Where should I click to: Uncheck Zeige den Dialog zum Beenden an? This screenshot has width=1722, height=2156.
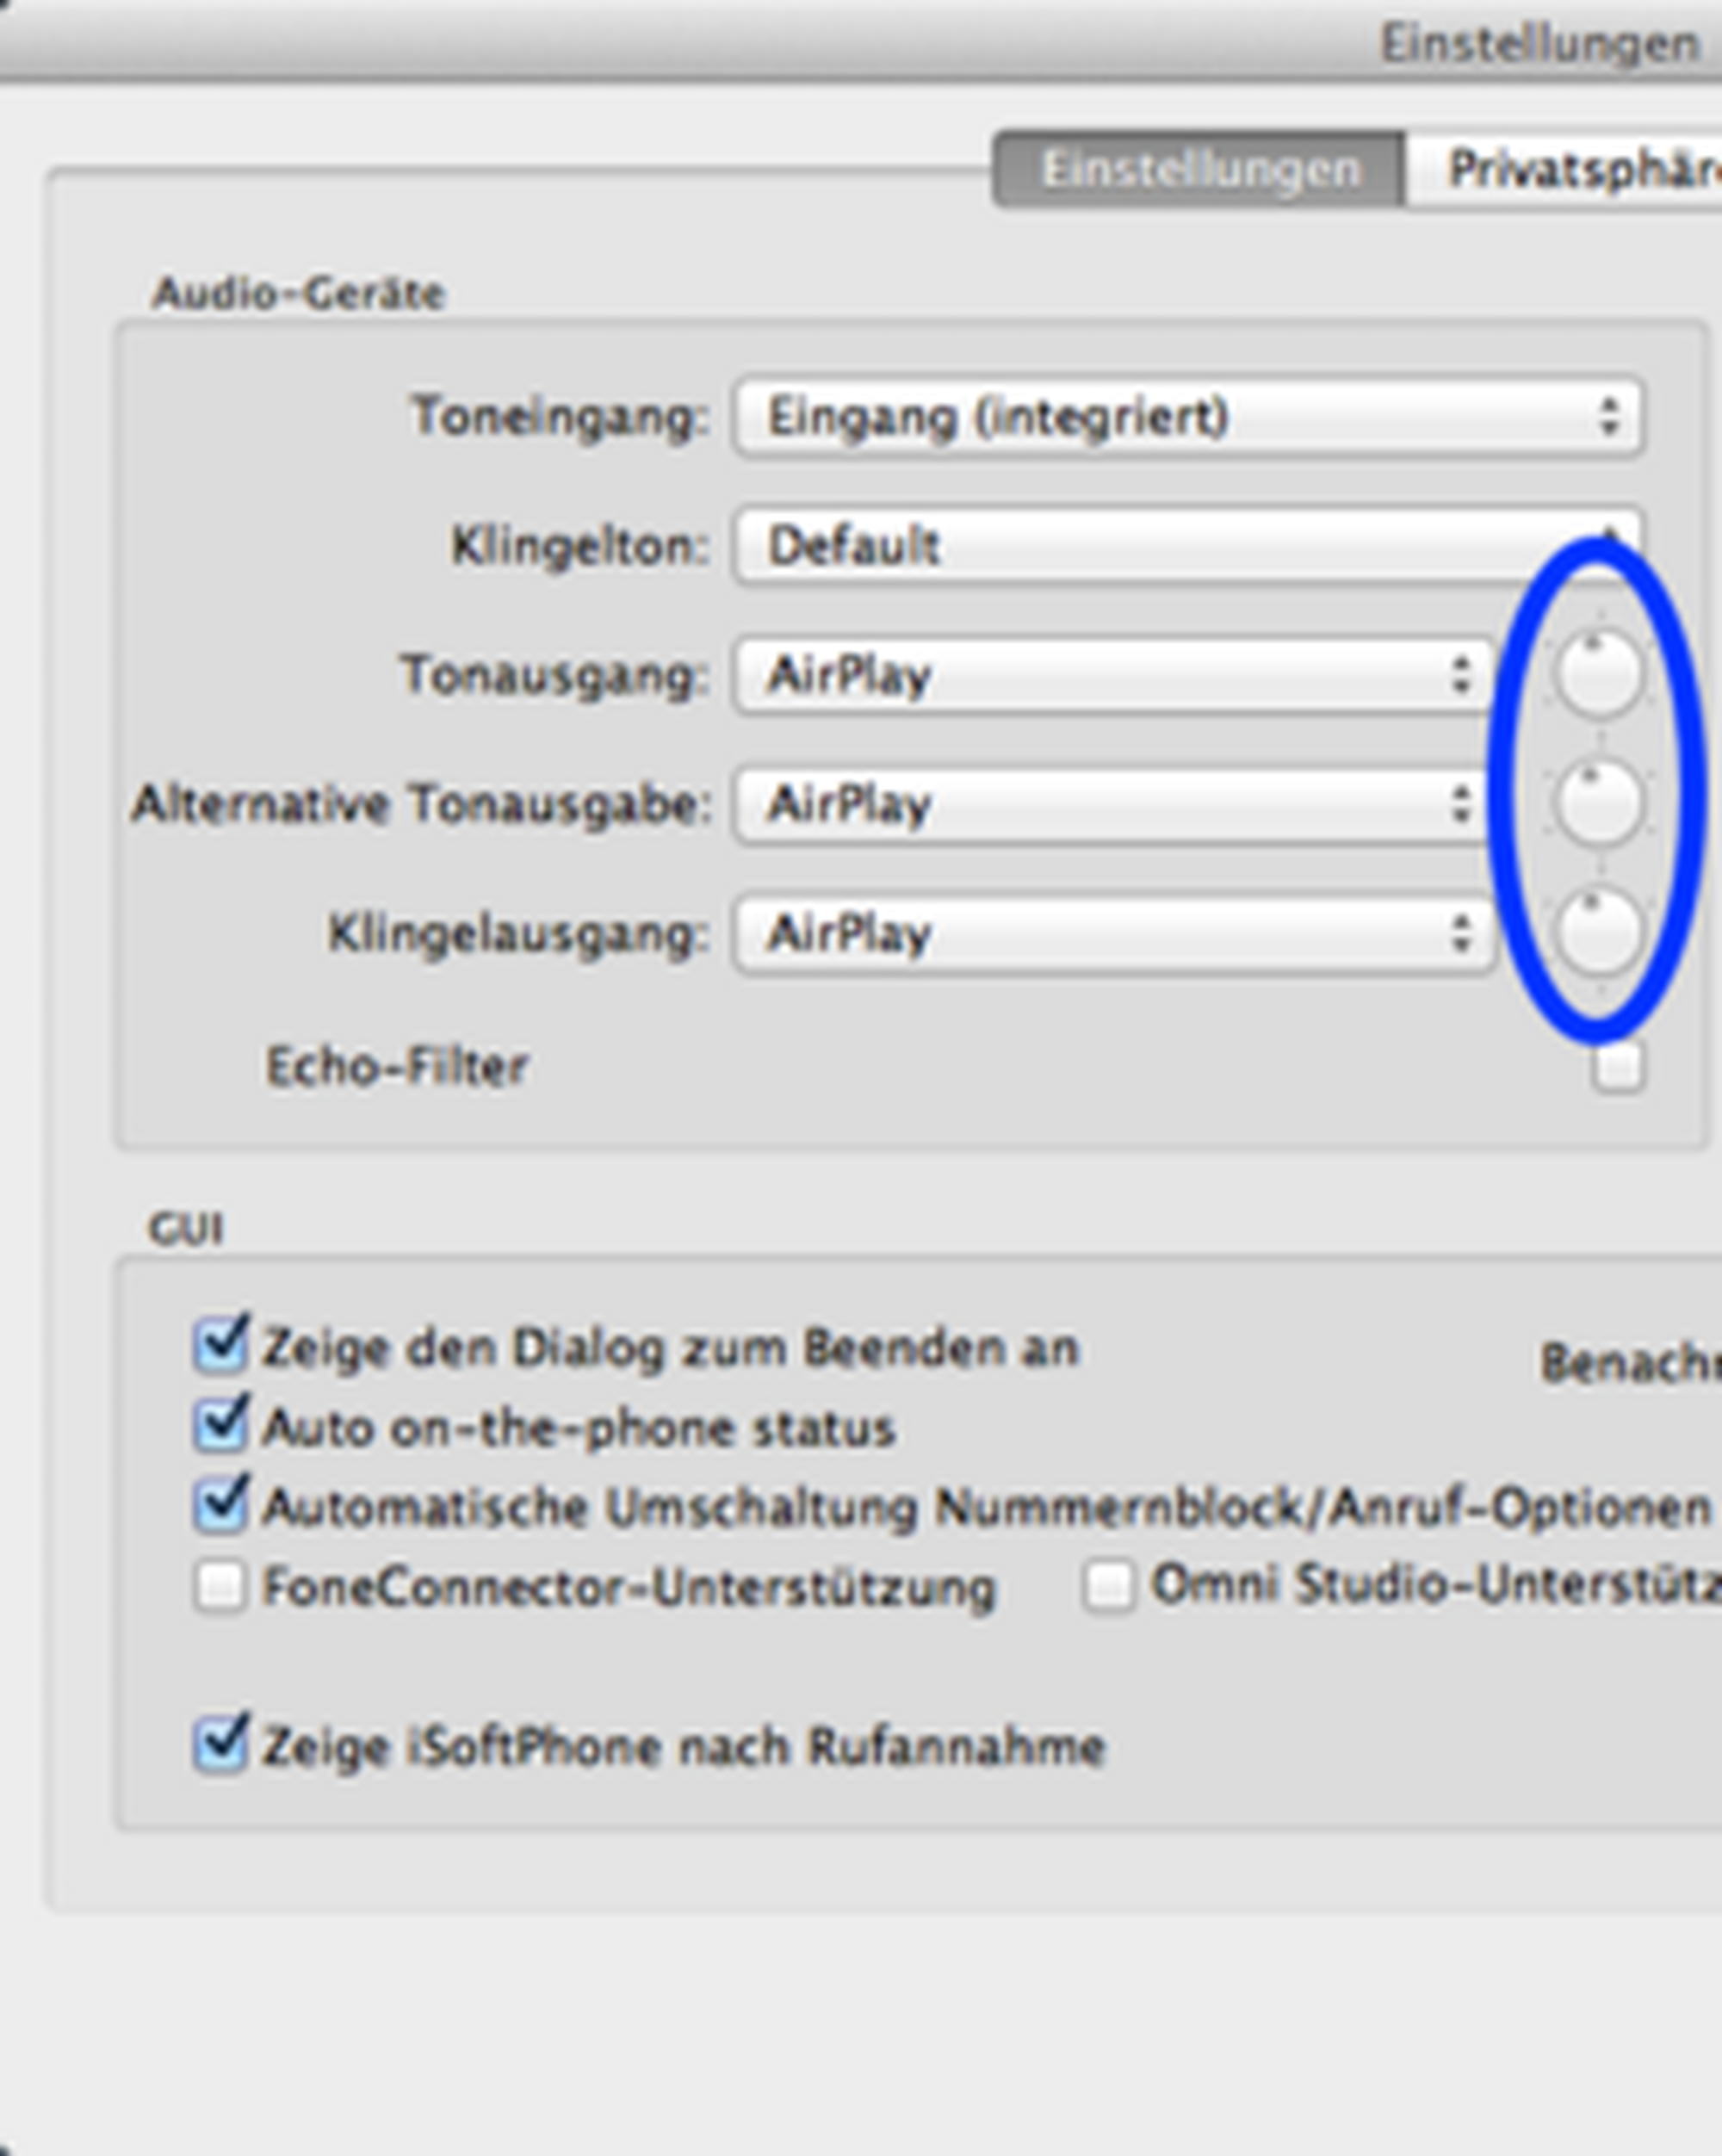click(220, 1346)
